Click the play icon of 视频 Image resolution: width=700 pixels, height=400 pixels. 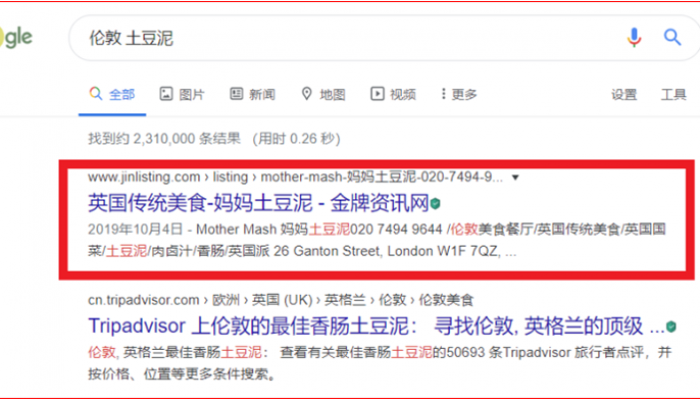tap(376, 94)
